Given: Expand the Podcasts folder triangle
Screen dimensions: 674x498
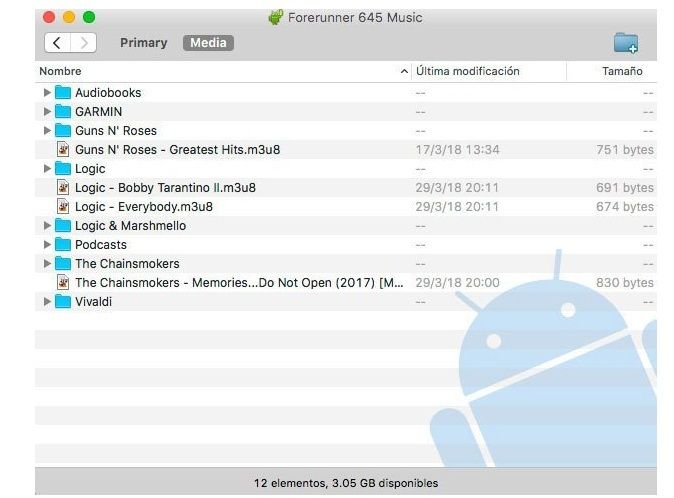Looking at the screenshot, I should [x=47, y=244].
